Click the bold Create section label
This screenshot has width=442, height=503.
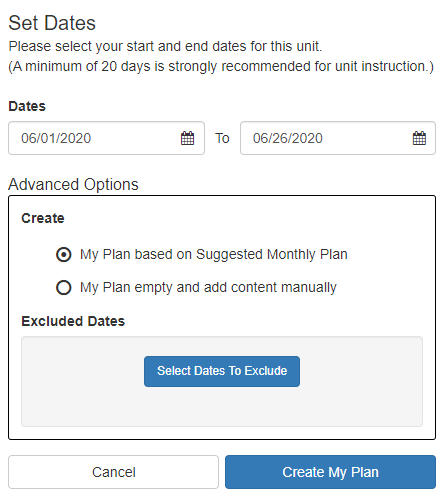pyautogui.click(x=43, y=218)
